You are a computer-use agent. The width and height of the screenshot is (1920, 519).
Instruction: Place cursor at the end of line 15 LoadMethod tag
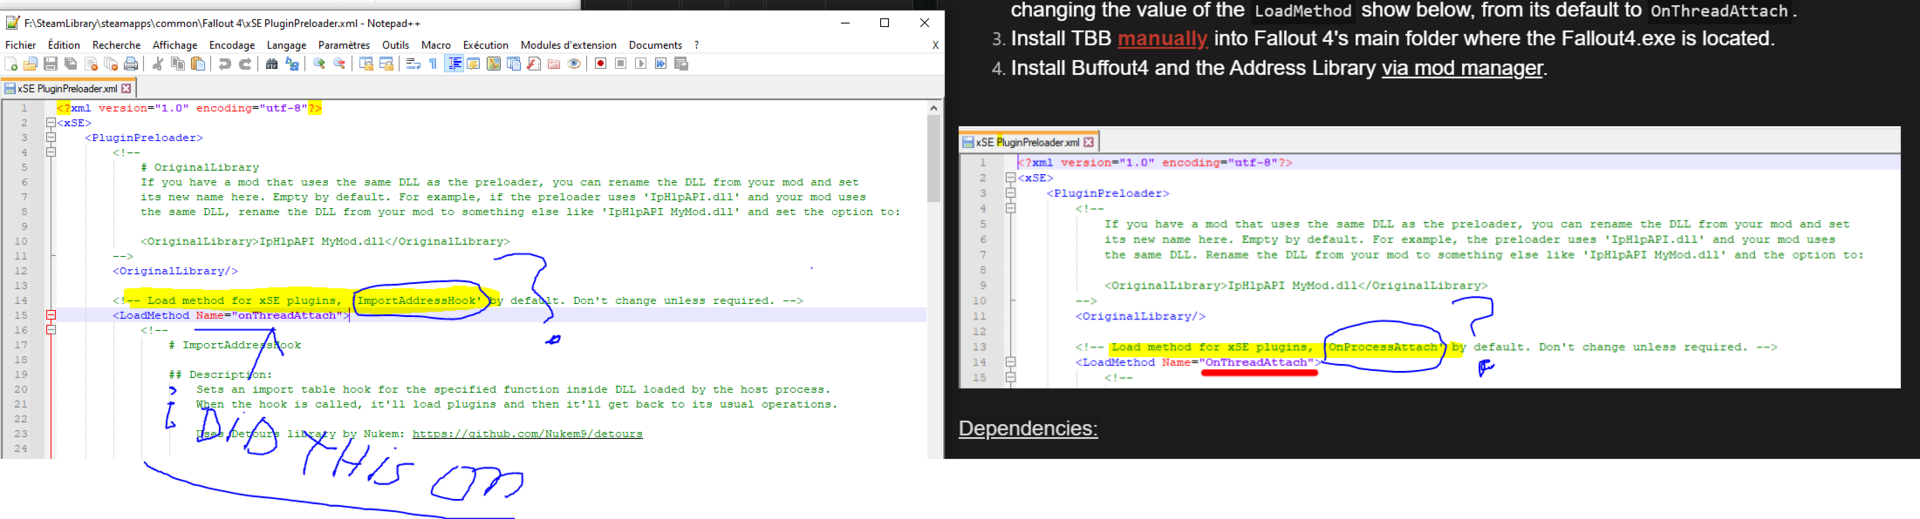click(x=349, y=315)
